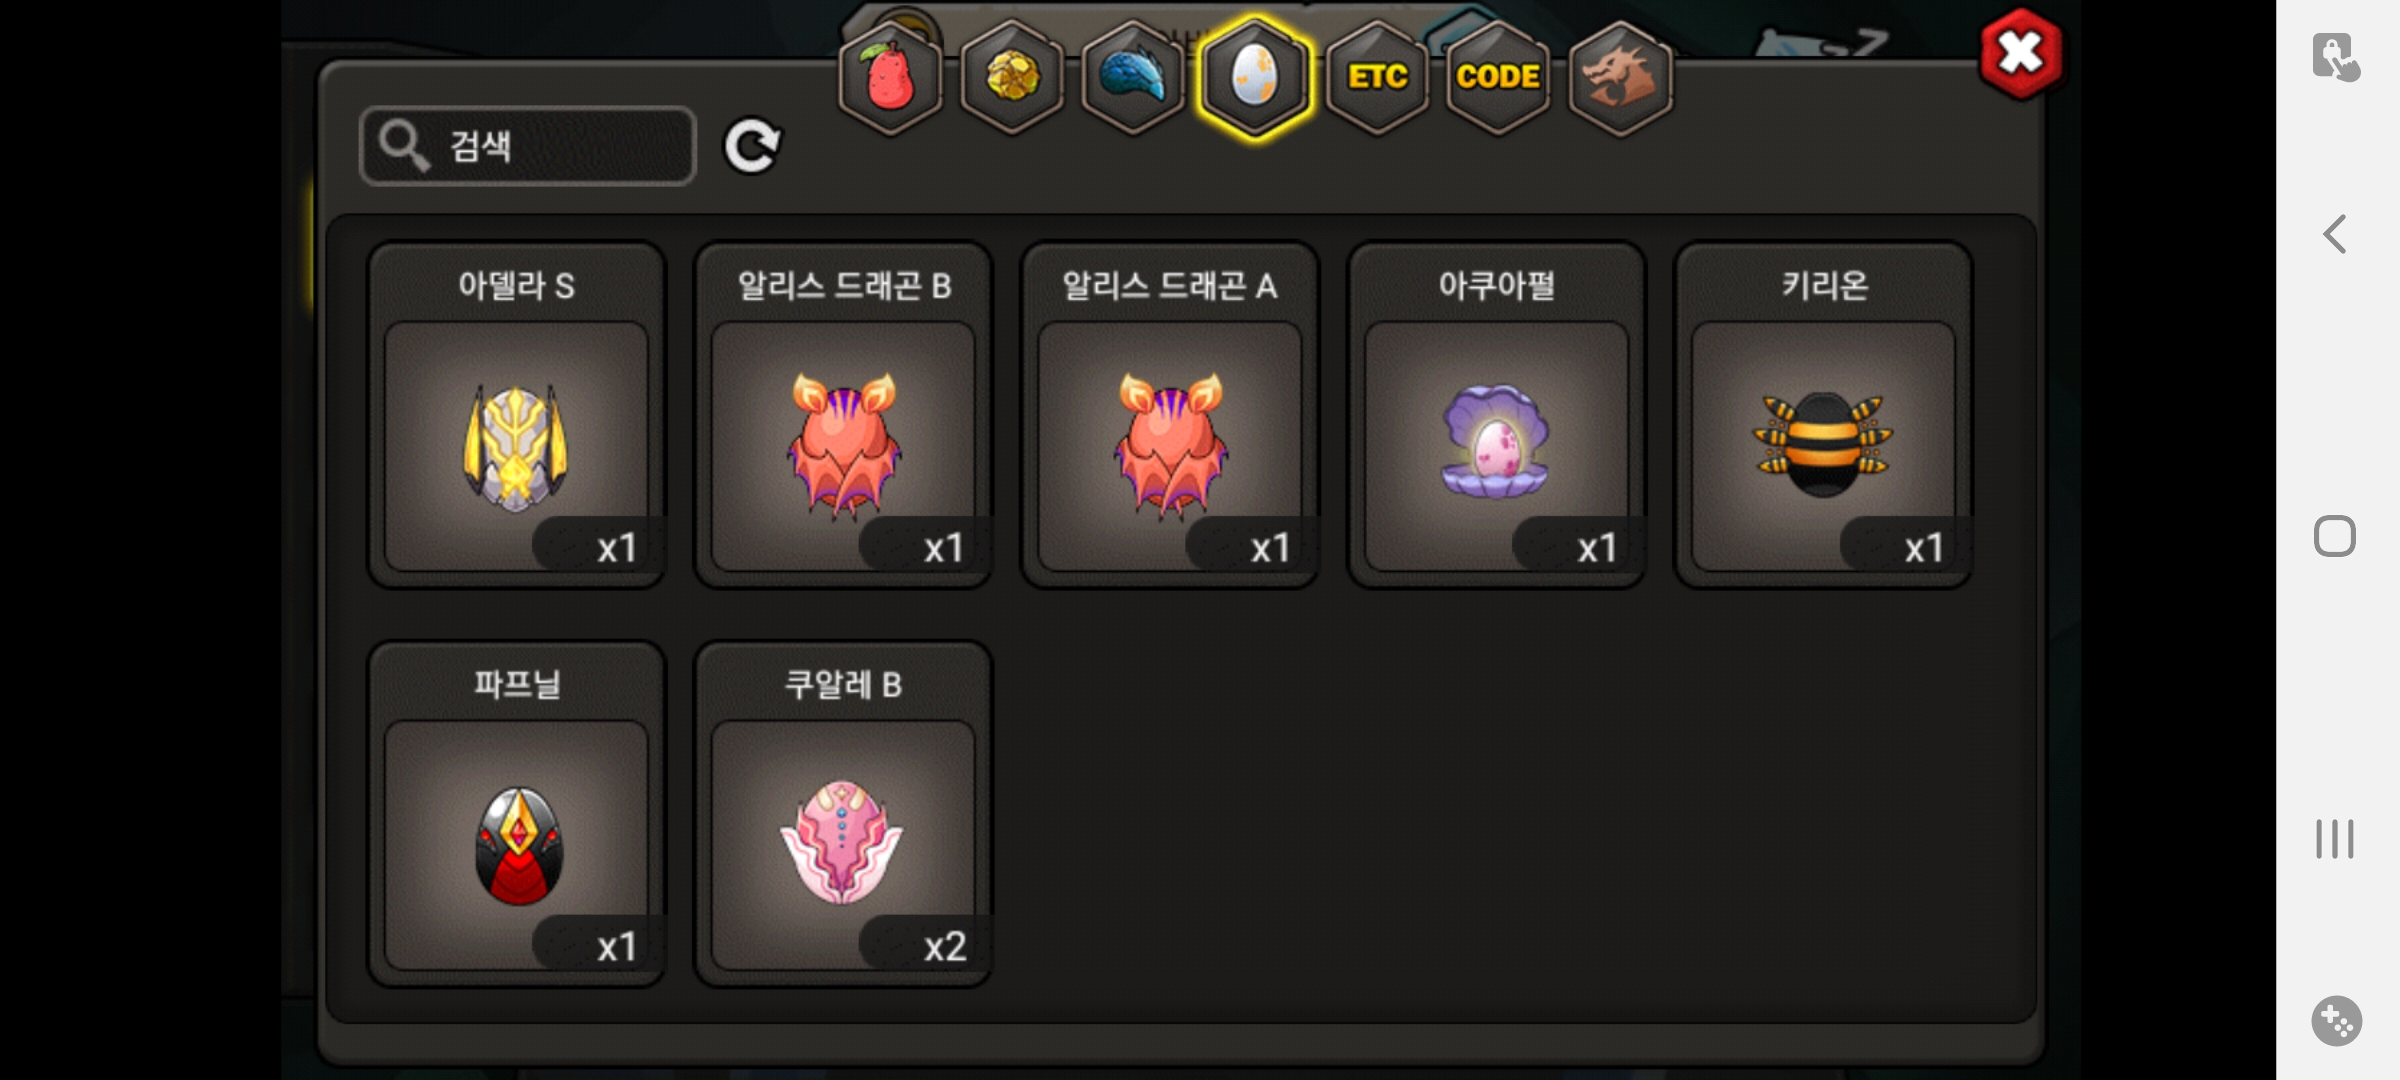Select the 알리스 드래곤 B egg

point(843,415)
